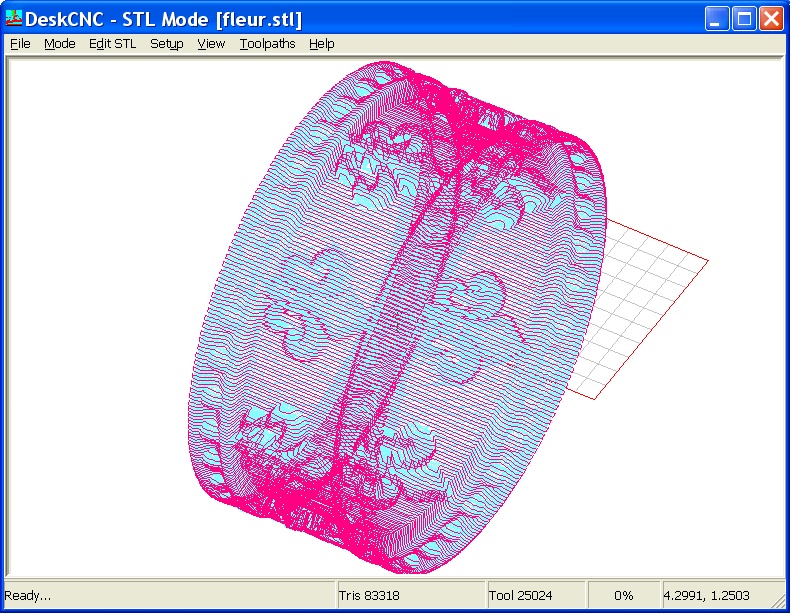This screenshot has width=791, height=614.
Task: Minimize the DeskCNC window
Action: click(x=718, y=19)
